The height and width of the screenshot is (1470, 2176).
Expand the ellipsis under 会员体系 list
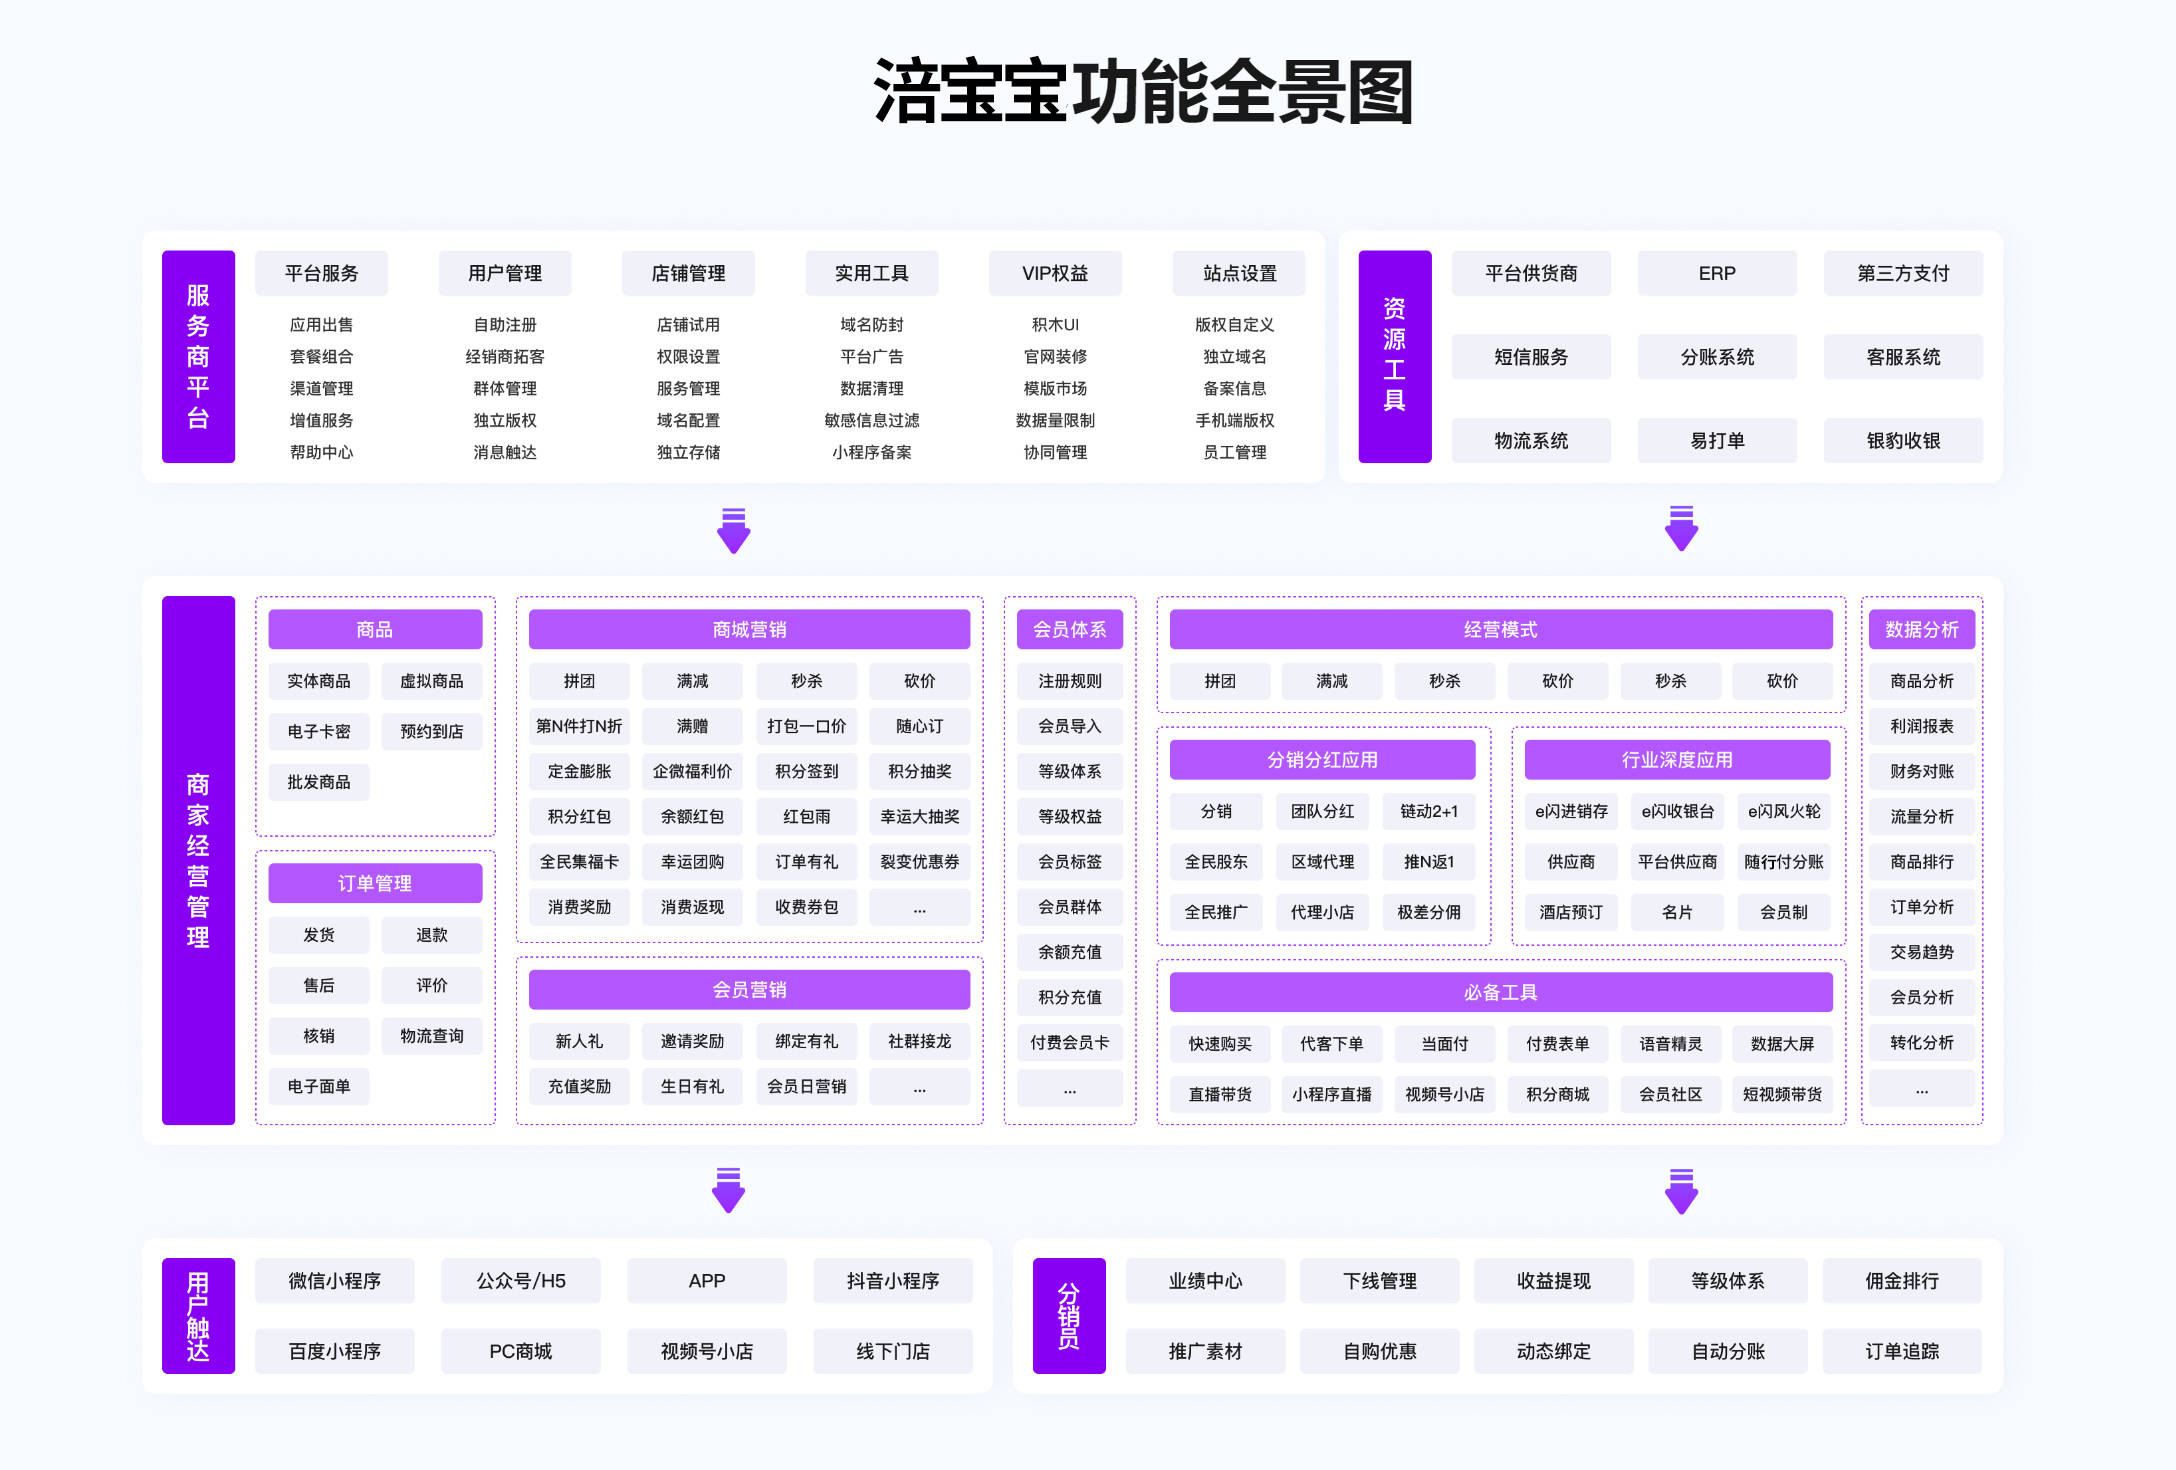coord(1069,1090)
